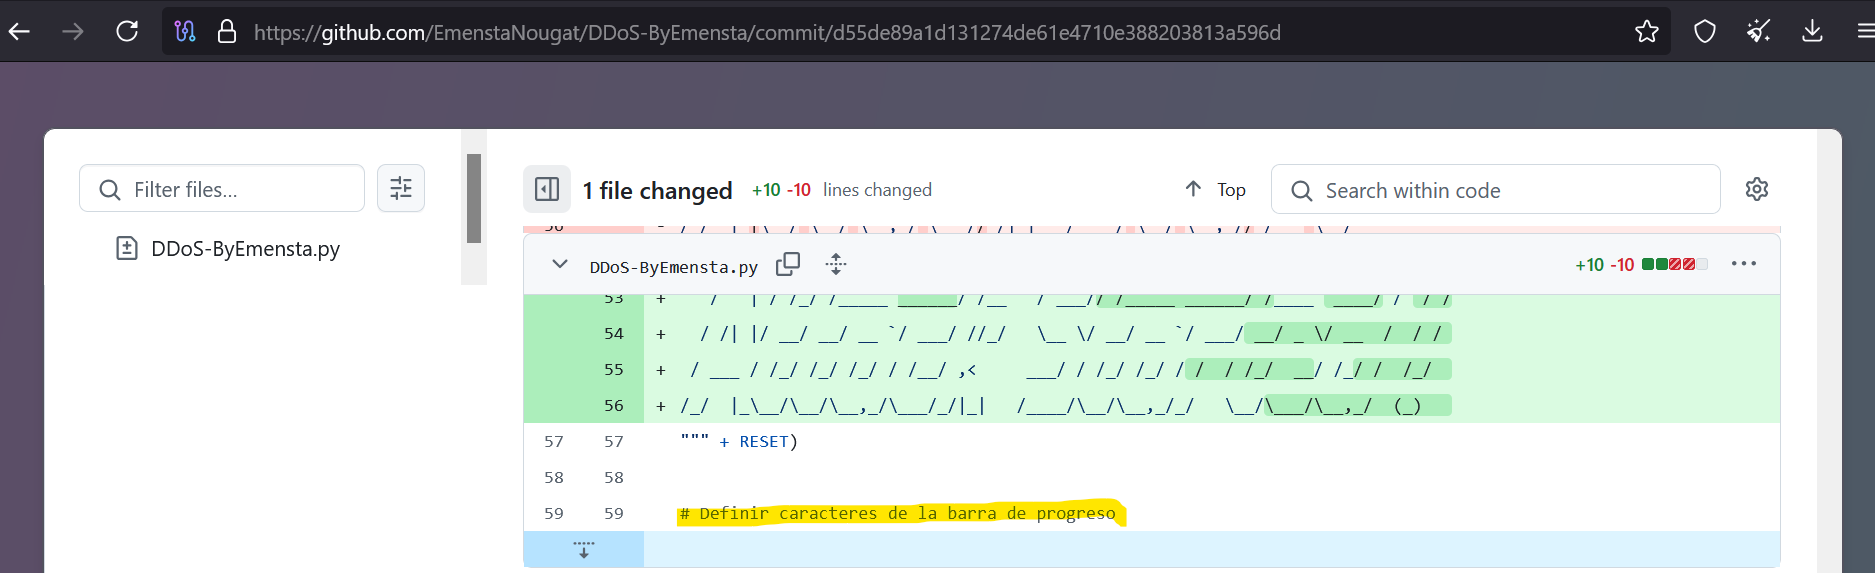
Task: Jump to Top of the page
Action: coord(1215,189)
